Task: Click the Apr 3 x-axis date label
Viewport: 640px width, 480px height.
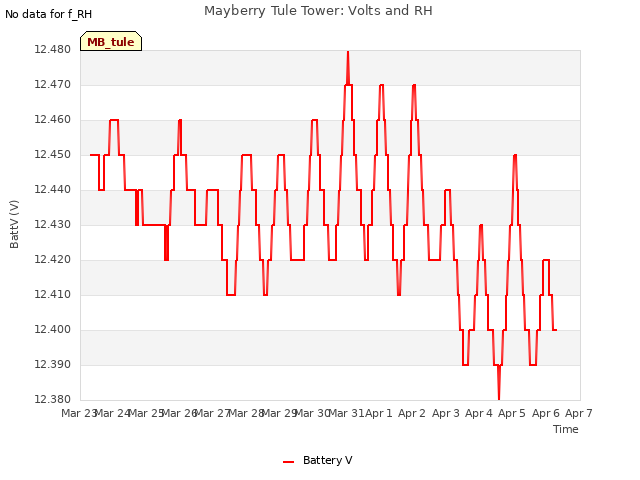Action: [446, 413]
